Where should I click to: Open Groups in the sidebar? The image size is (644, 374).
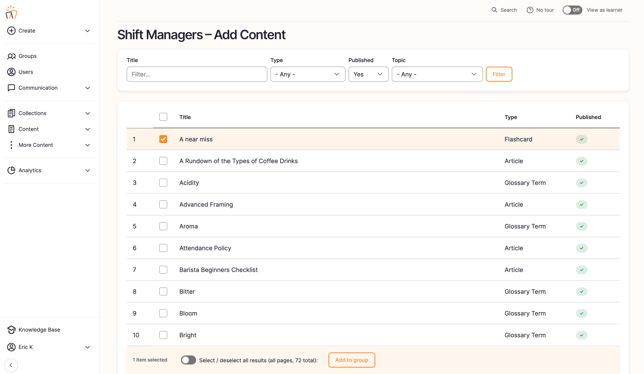click(28, 56)
